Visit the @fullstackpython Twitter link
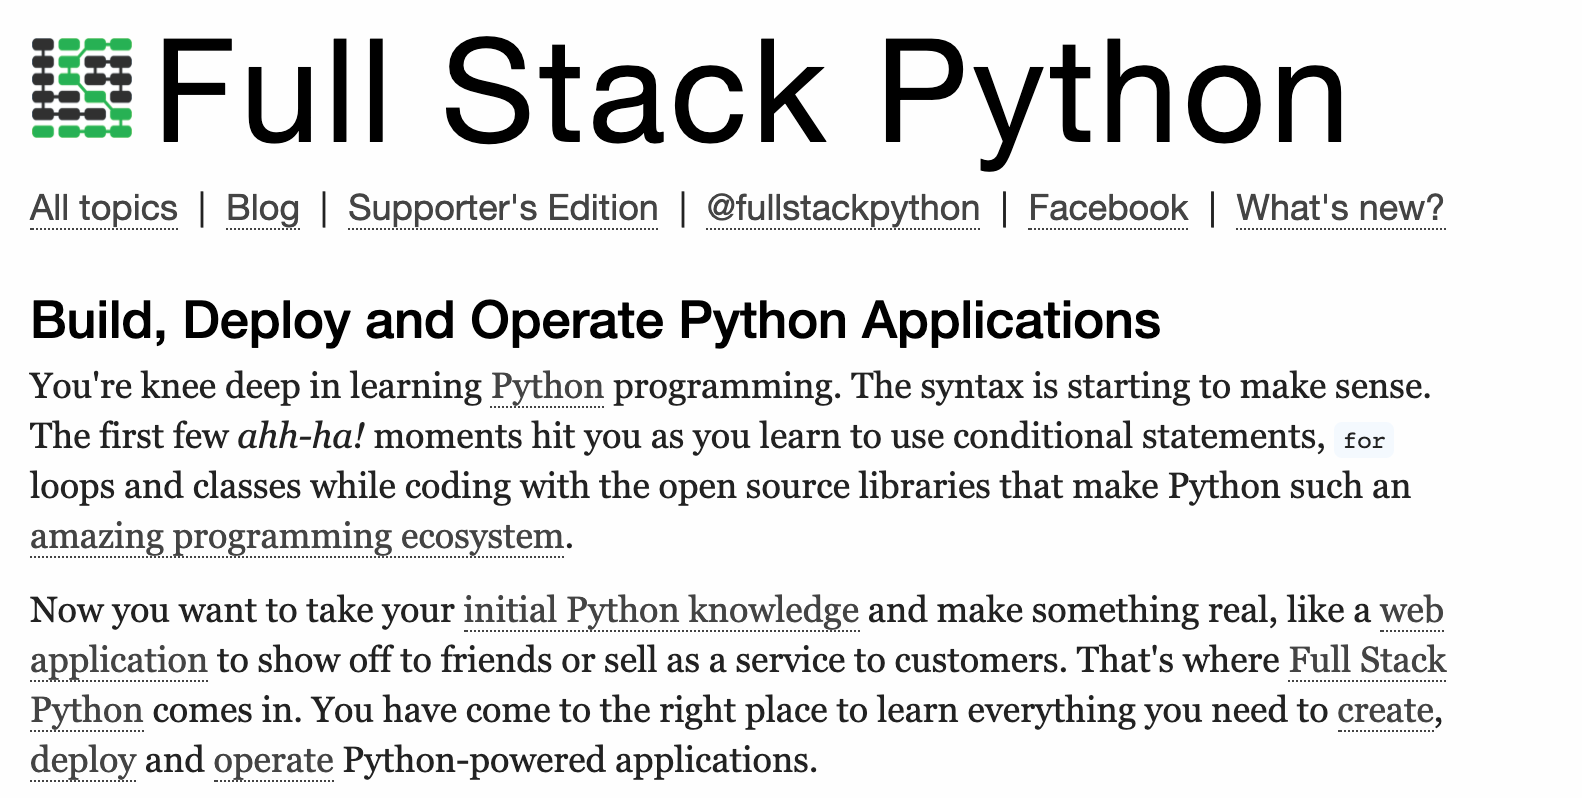 843,209
